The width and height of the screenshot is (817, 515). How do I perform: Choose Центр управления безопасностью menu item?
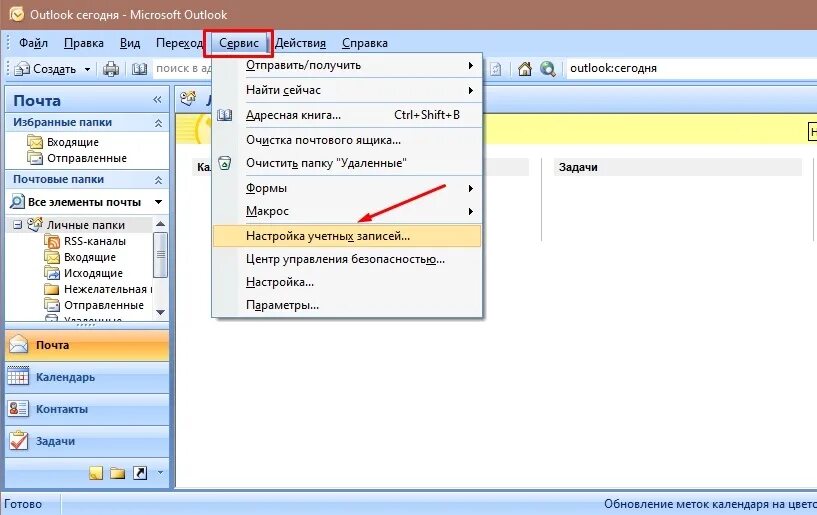[347, 259]
